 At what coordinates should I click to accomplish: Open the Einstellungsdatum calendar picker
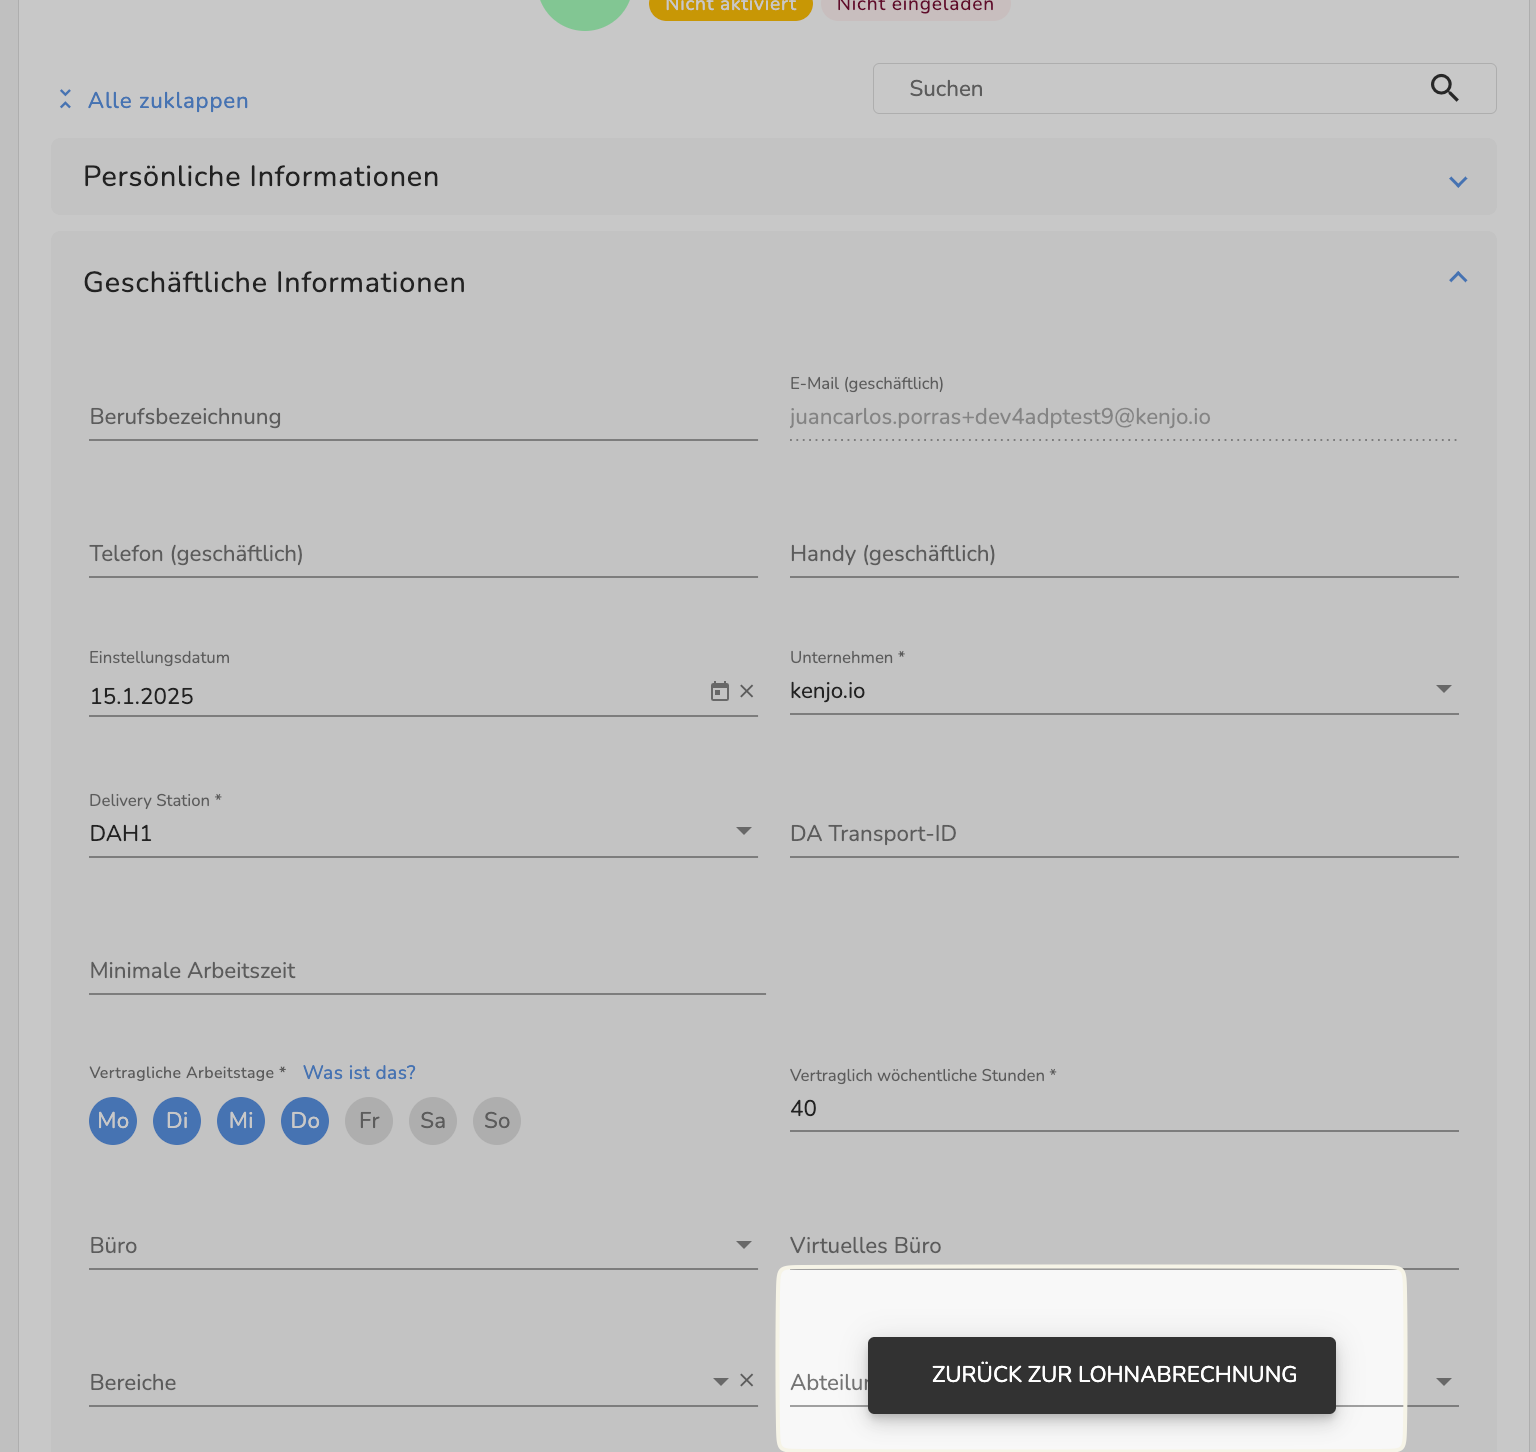(x=720, y=691)
